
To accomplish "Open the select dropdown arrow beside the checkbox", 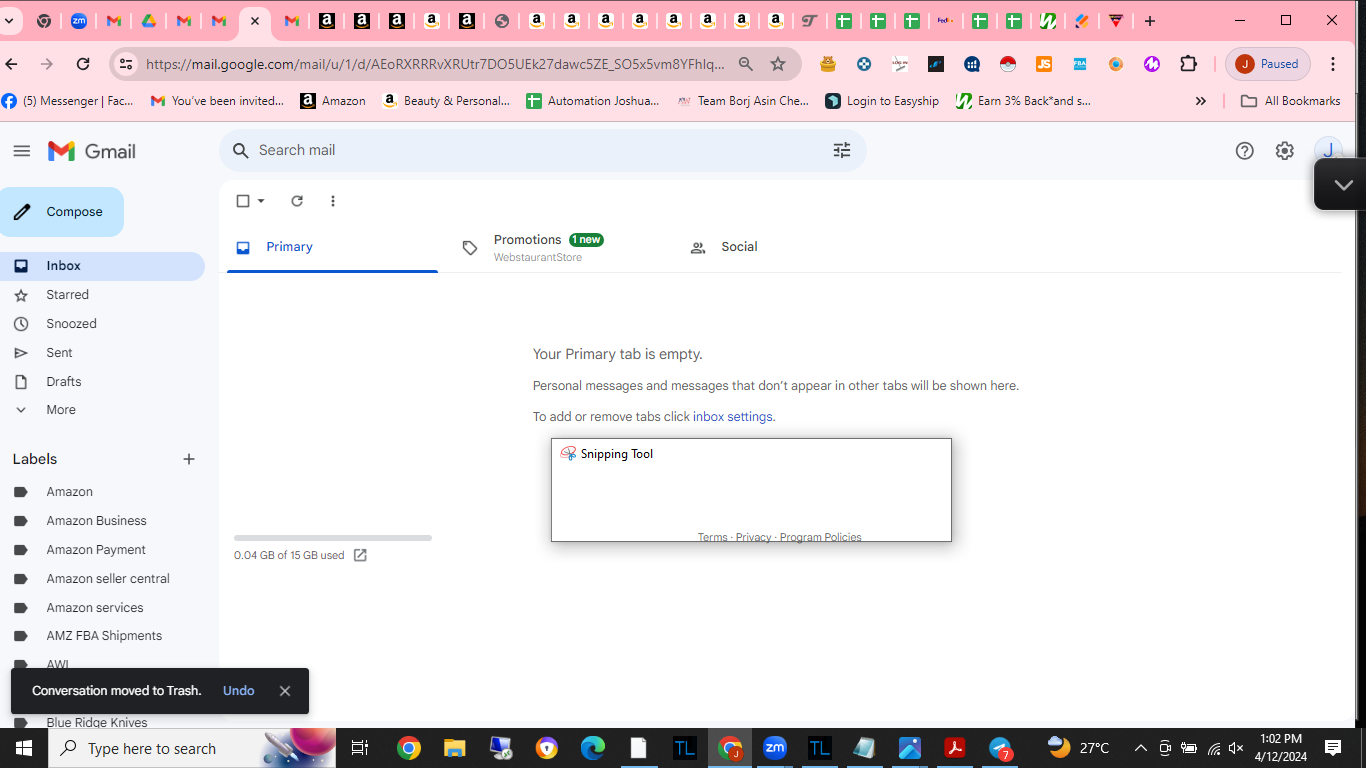I will [261, 201].
